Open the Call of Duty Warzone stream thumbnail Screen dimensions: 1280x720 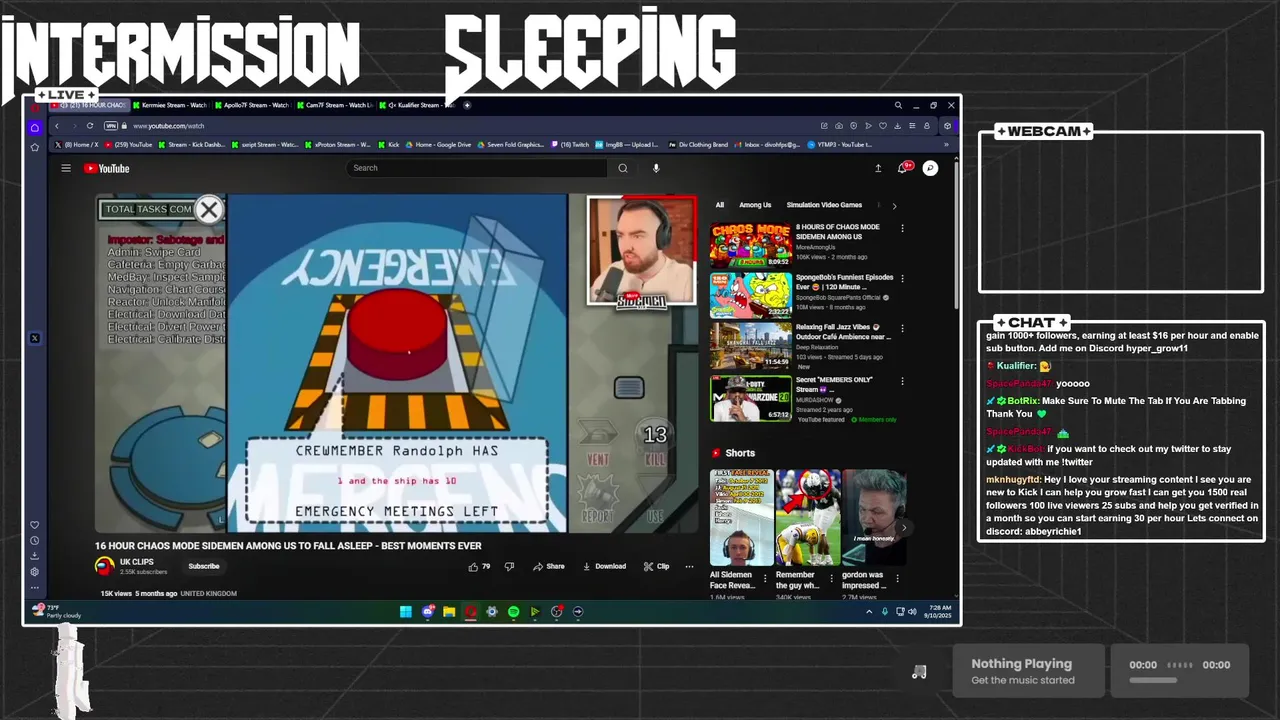point(751,398)
